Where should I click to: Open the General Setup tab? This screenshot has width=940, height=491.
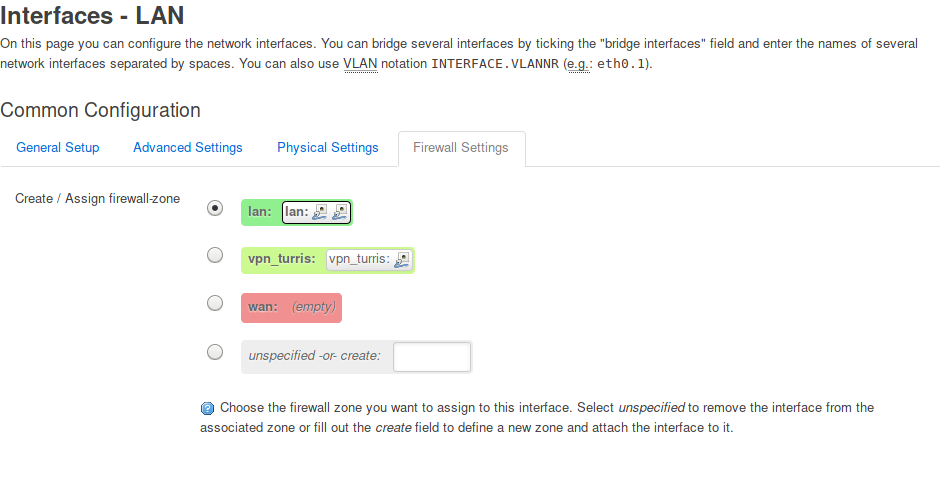click(x=58, y=147)
